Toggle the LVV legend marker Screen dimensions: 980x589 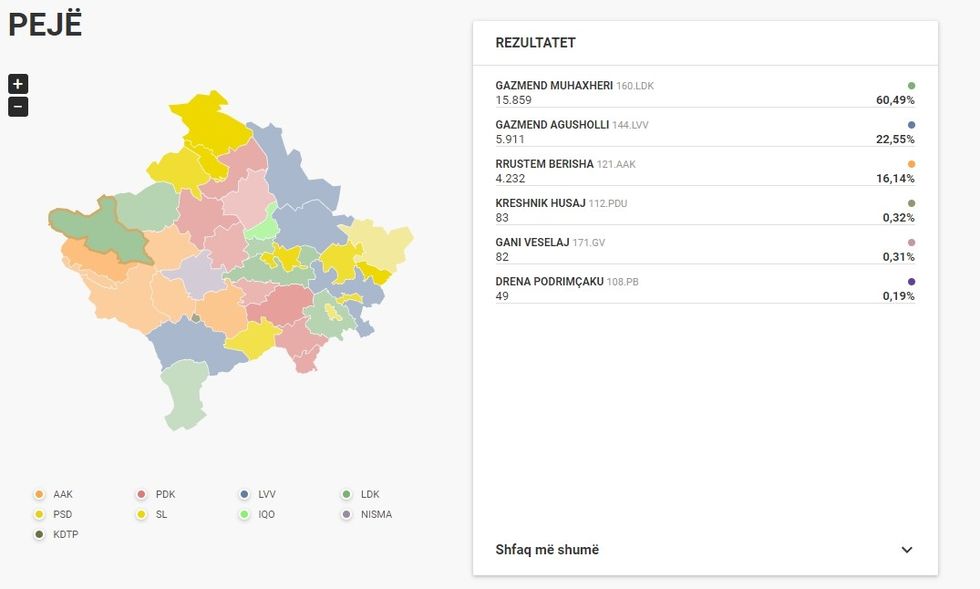pyautogui.click(x=244, y=495)
